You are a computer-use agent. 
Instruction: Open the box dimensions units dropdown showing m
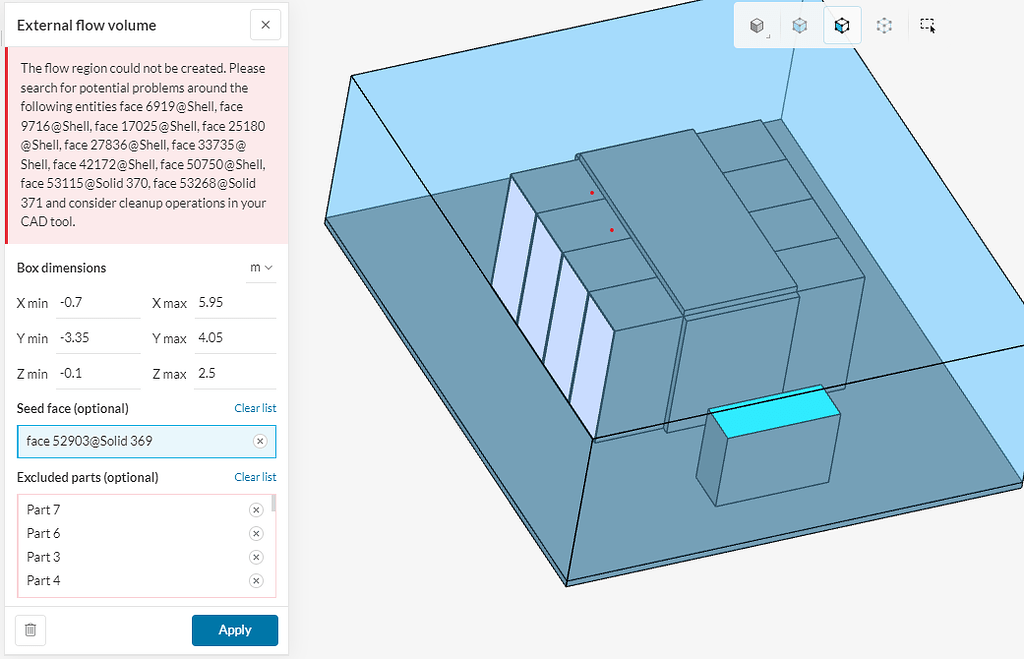(259, 268)
